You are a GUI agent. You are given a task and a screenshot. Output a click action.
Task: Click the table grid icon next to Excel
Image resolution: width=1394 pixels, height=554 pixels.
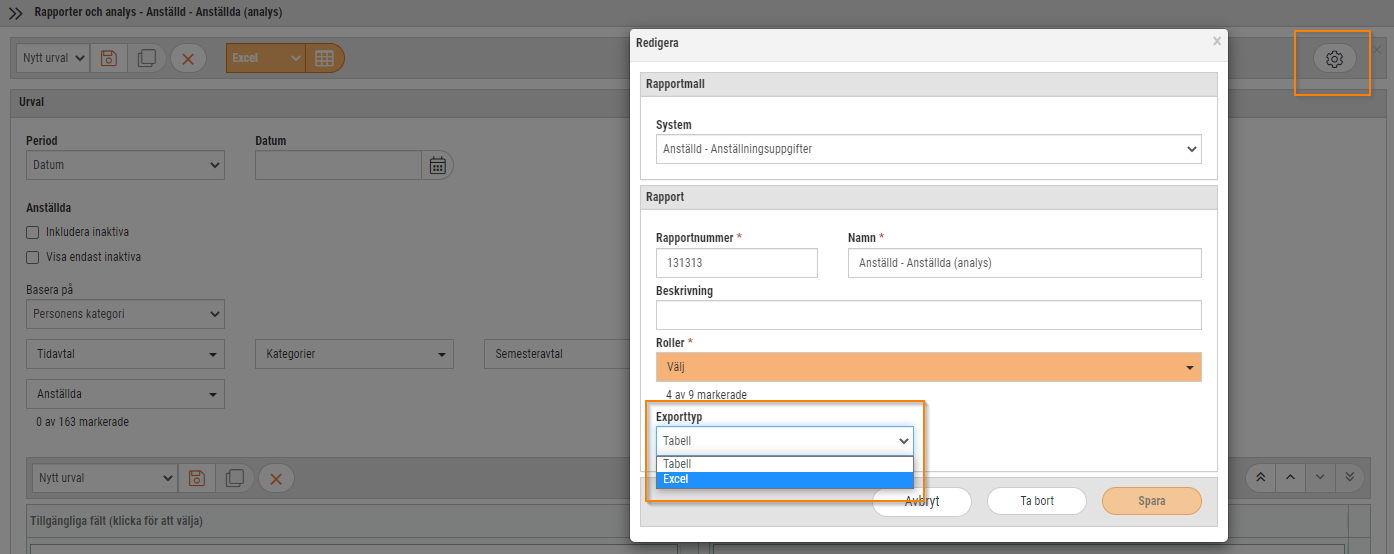325,58
